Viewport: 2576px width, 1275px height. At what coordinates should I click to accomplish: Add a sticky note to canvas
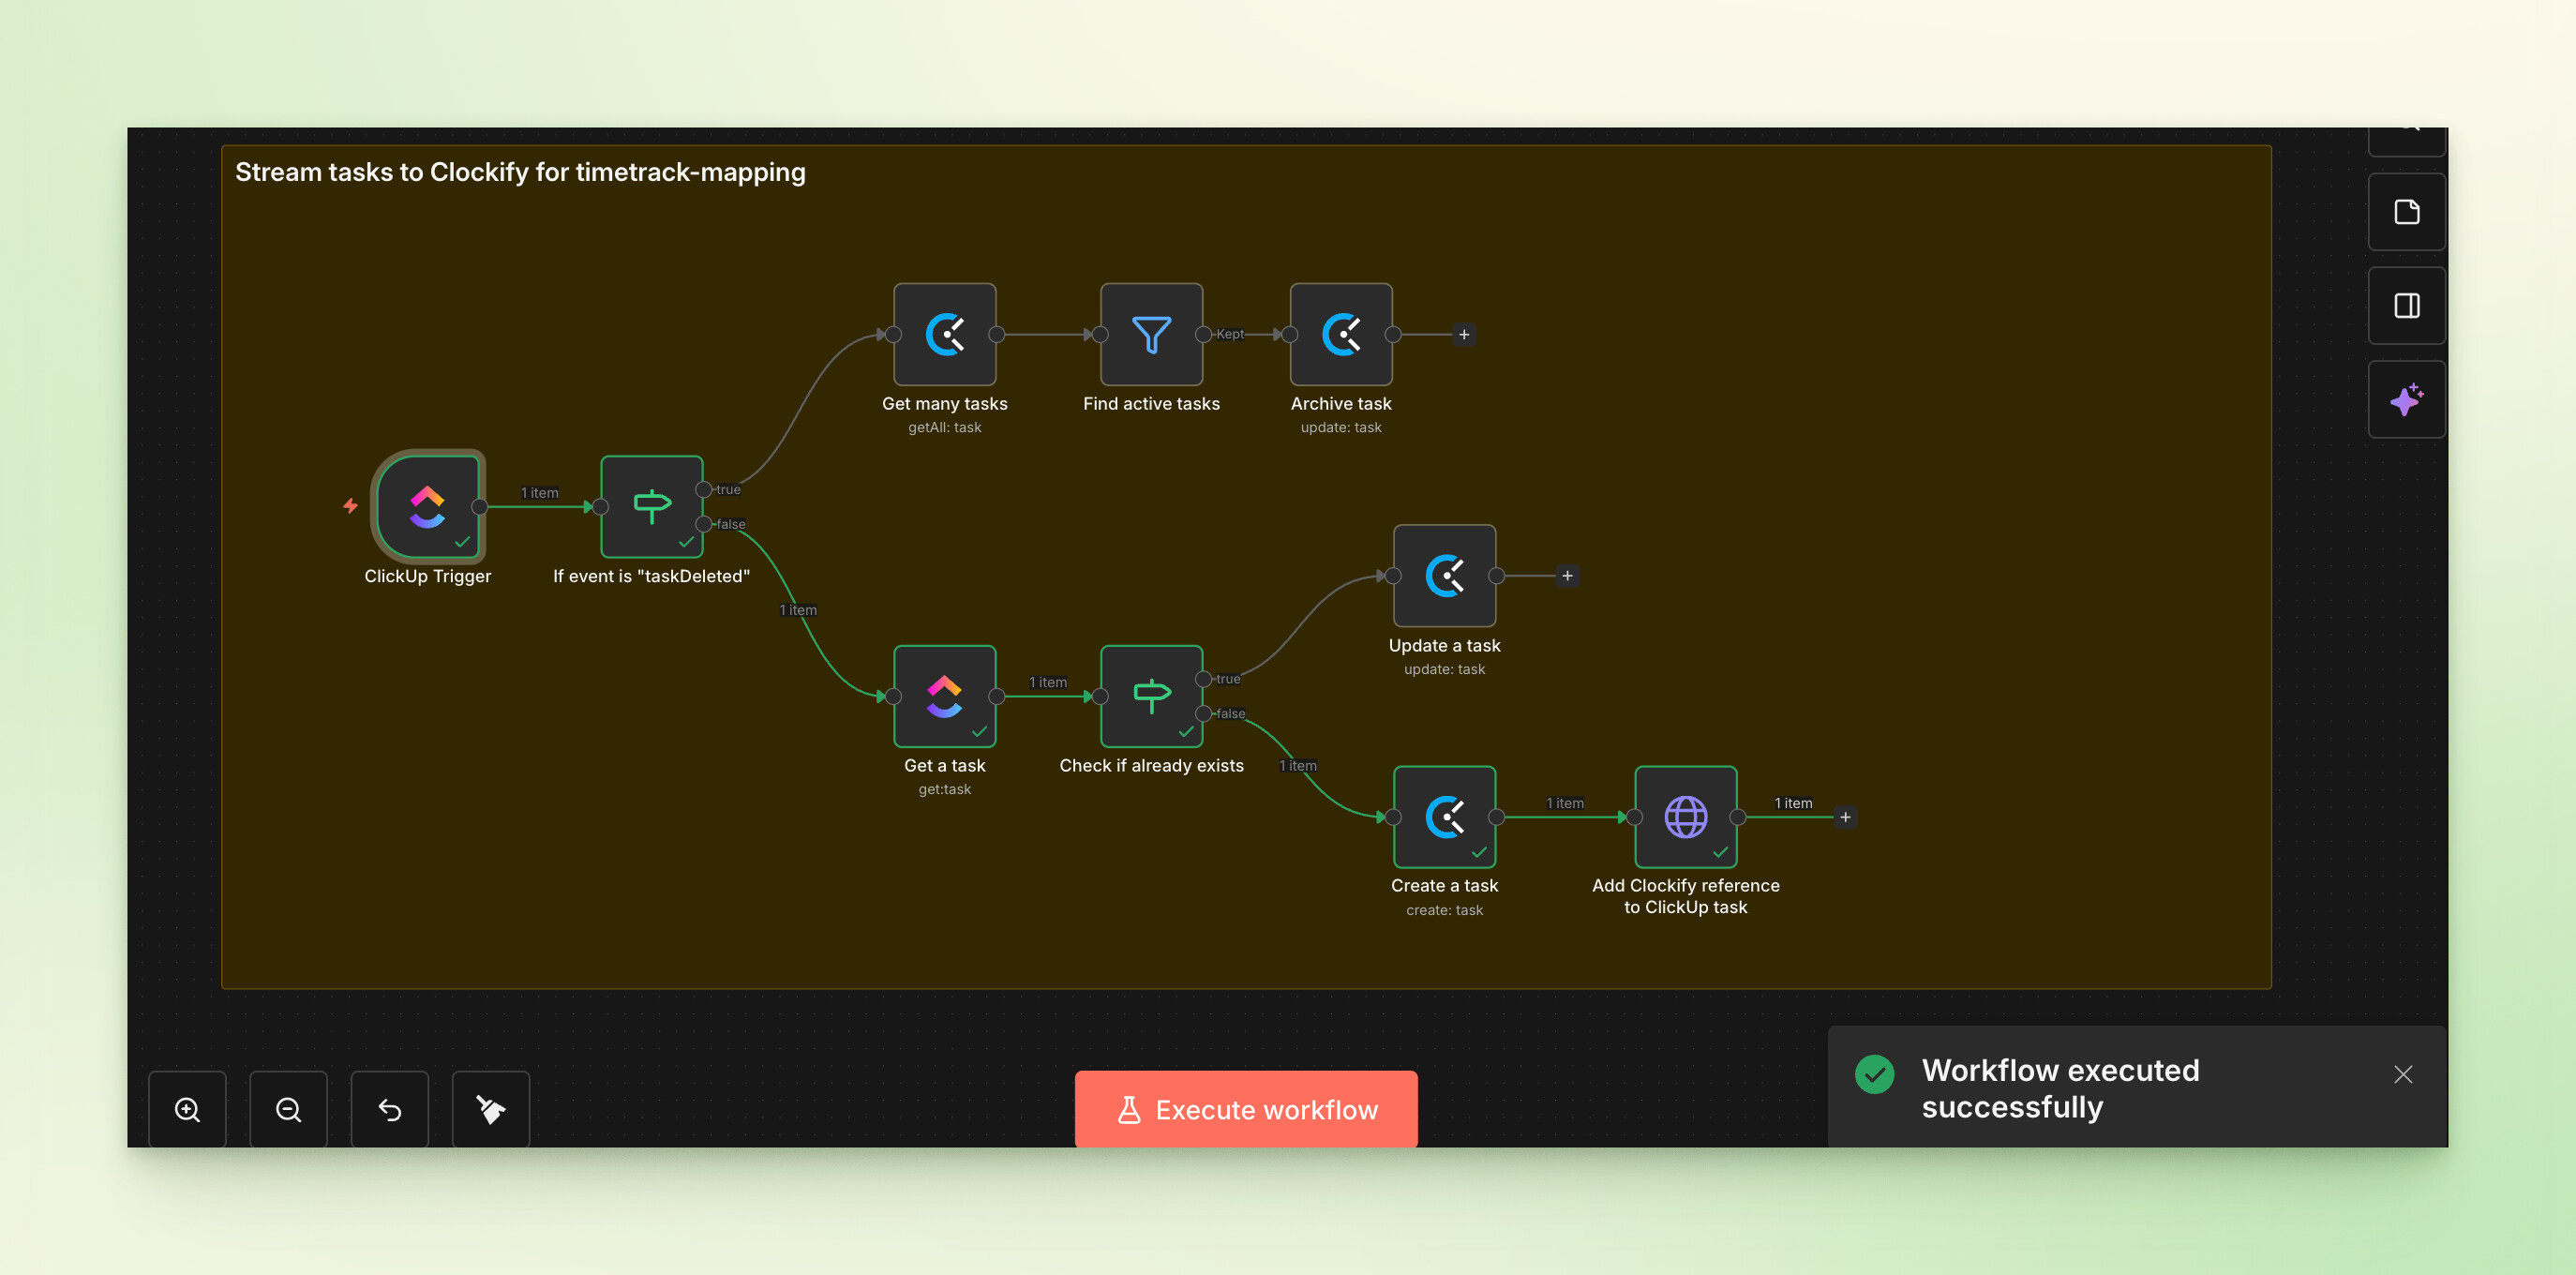coord(2406,212)
